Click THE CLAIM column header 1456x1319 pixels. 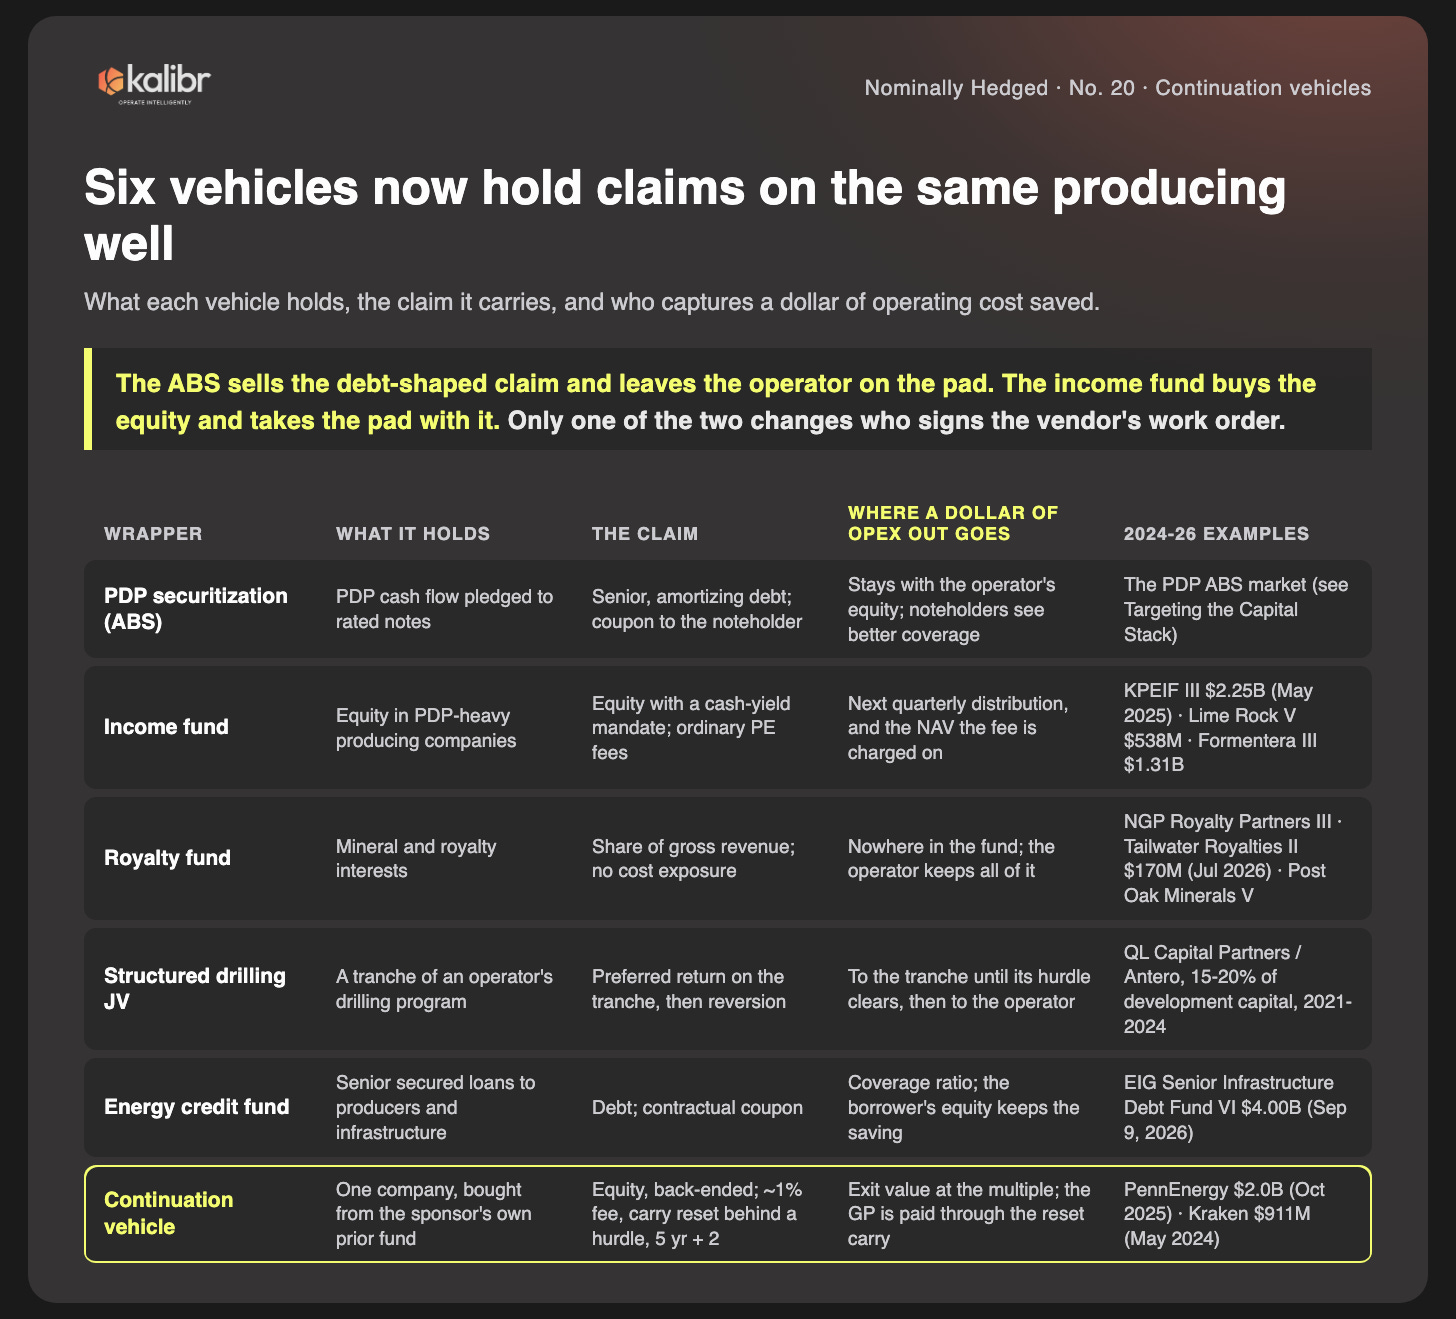click(645, 534)
